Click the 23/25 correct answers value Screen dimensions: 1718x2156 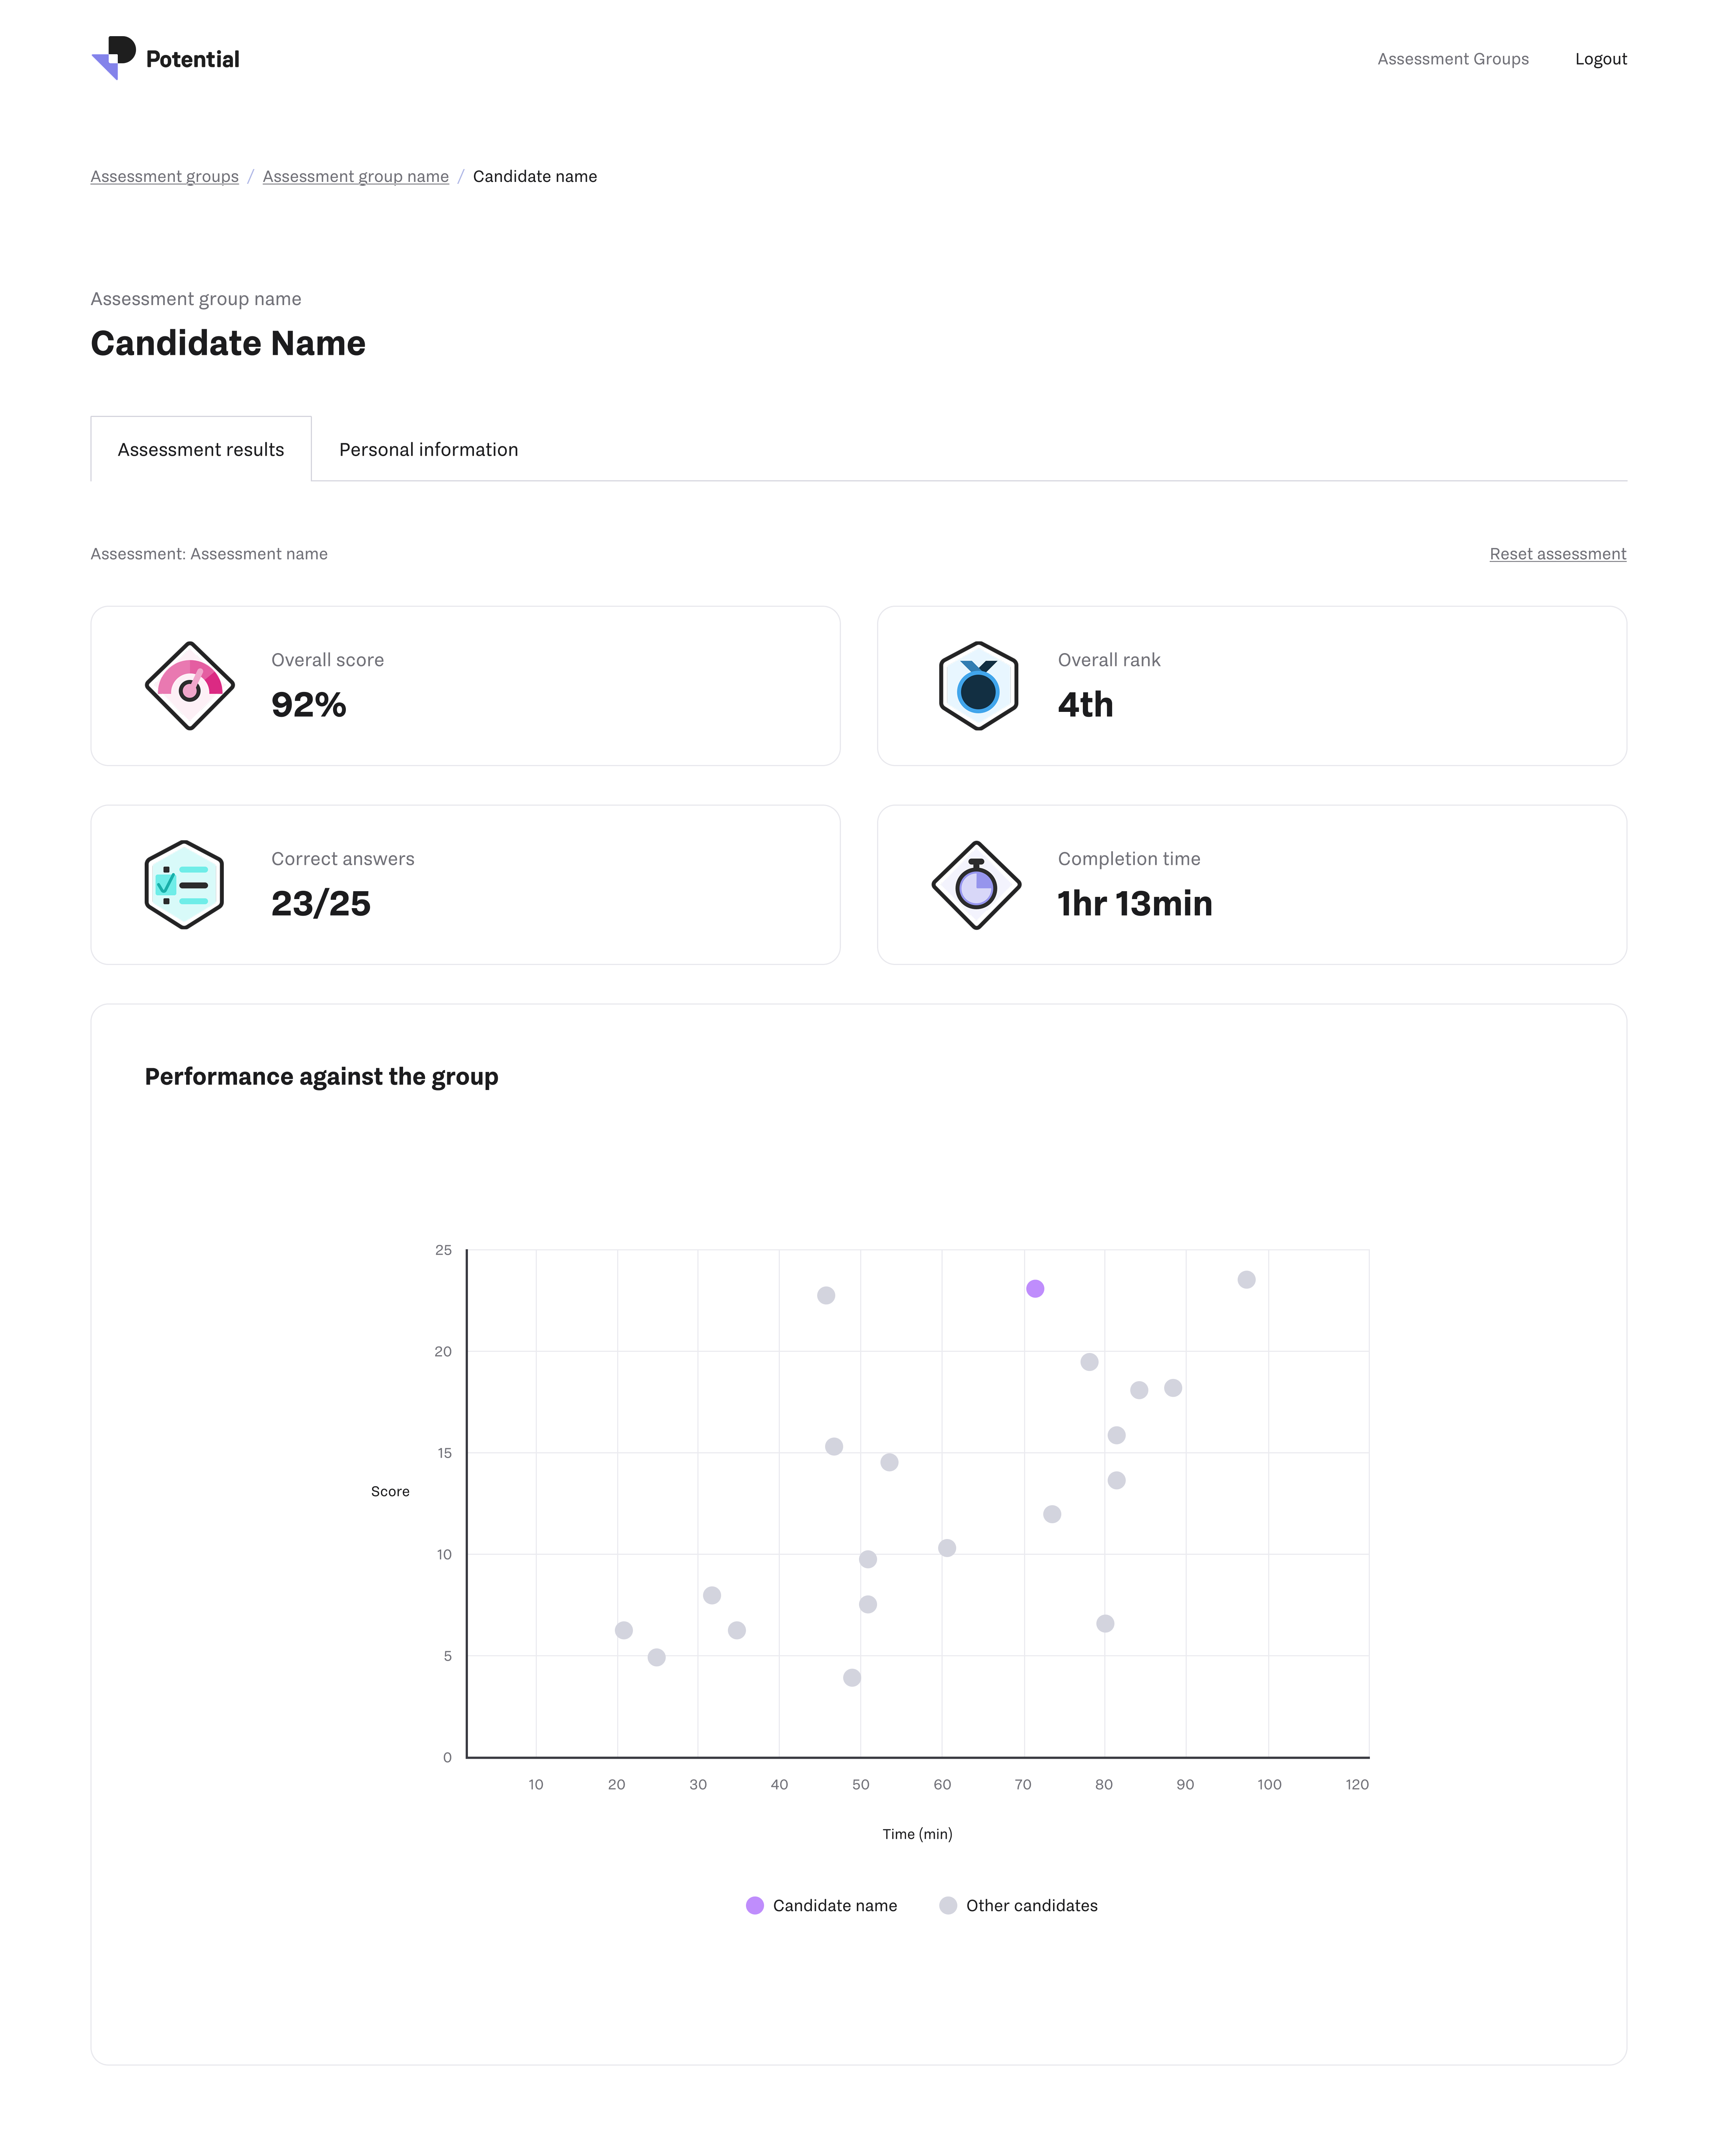coord(321,904)
